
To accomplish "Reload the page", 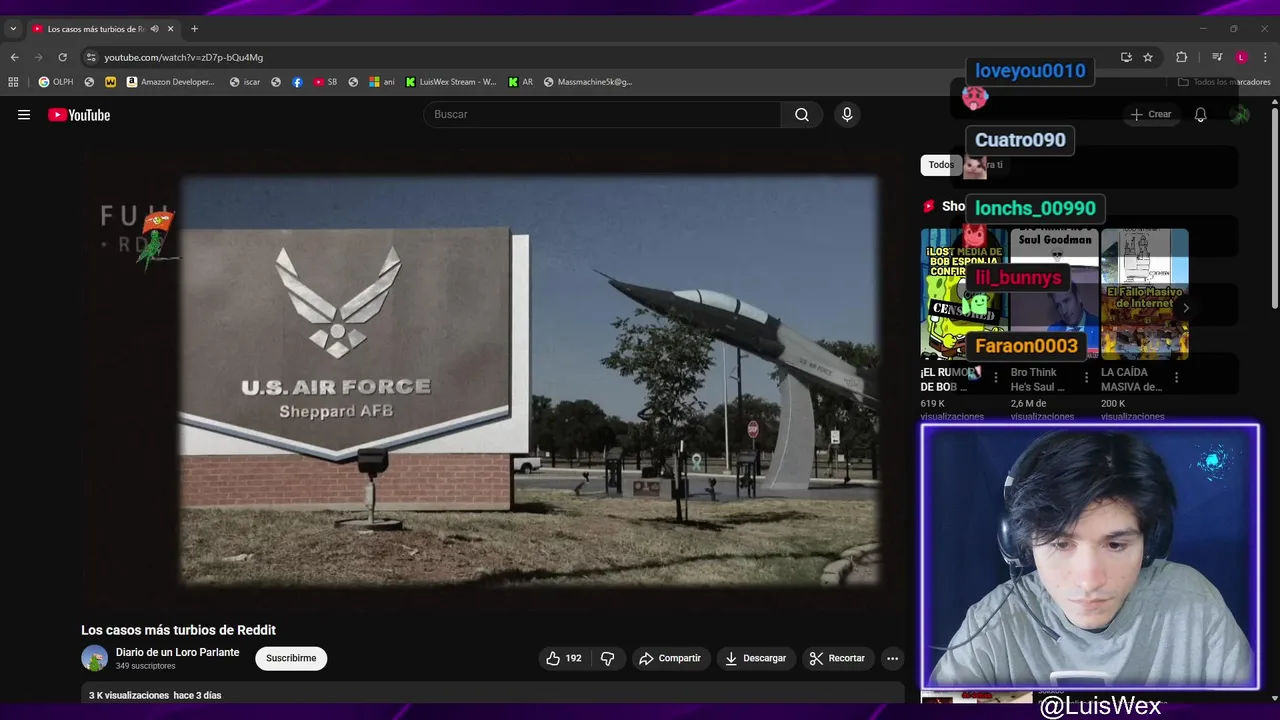I will click(62, 57).
